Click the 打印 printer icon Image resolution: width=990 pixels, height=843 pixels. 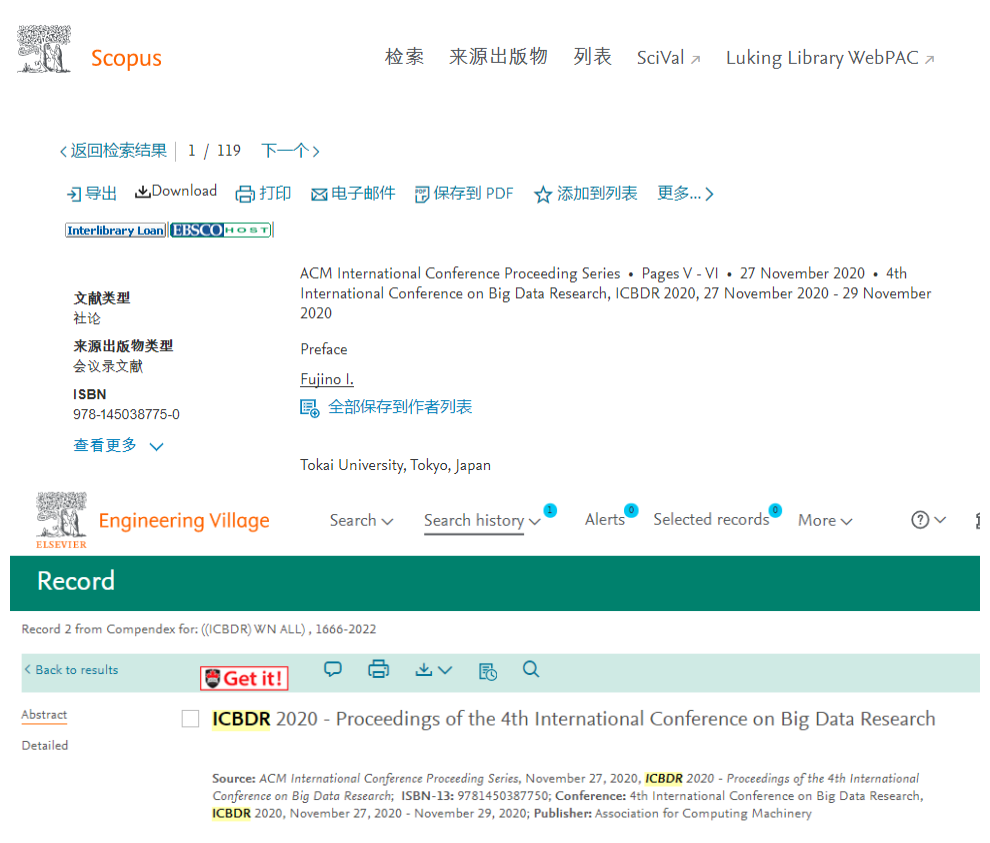point(245,194)
